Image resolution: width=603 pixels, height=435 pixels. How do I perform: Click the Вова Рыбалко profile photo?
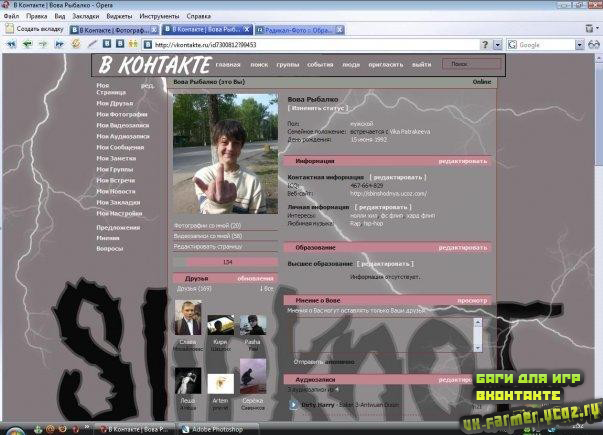(225, 153)
